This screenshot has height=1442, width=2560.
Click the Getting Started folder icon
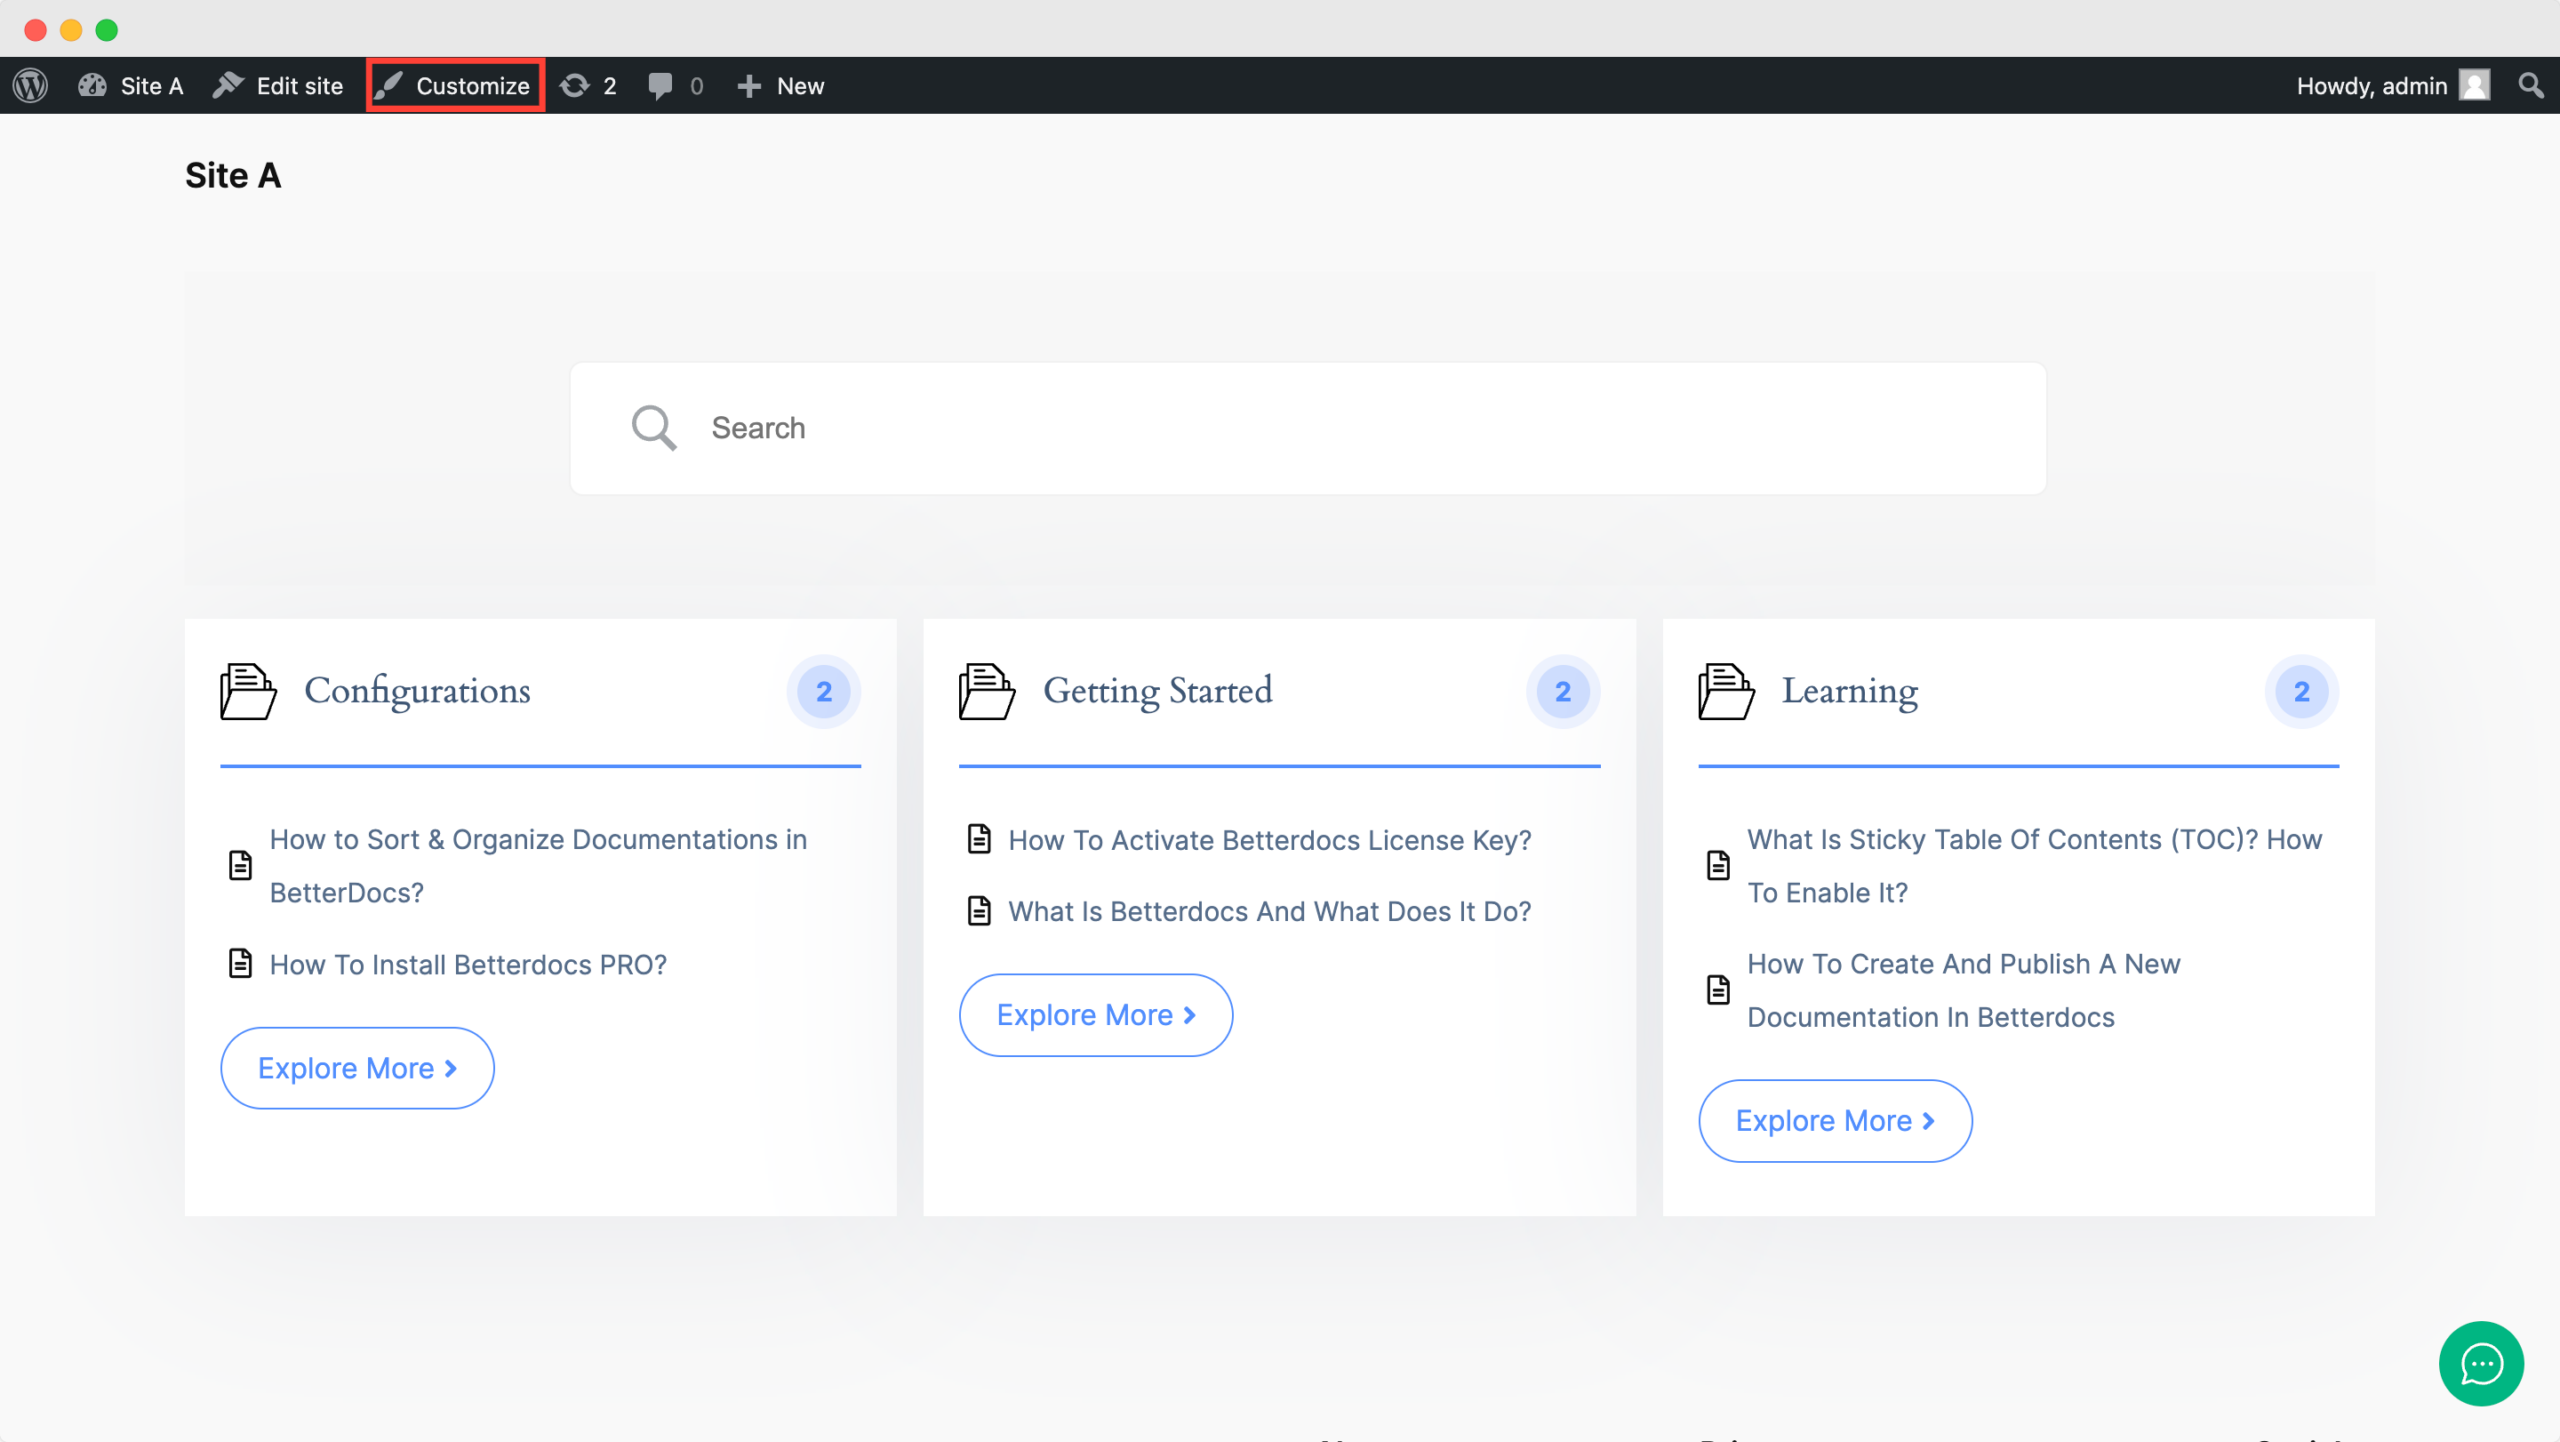tap(986, 691)
